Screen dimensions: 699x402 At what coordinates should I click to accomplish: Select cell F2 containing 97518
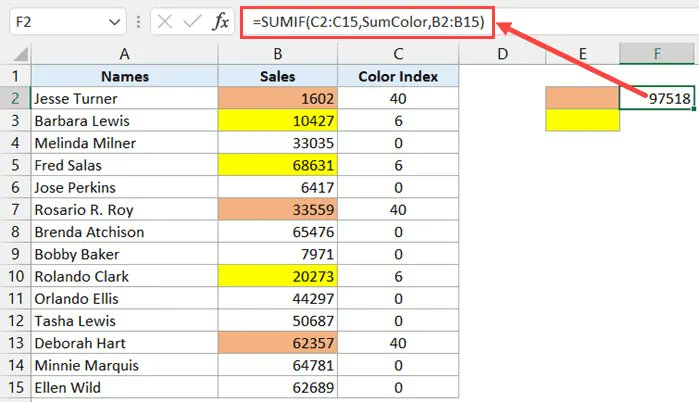click(x=657, y=98)
